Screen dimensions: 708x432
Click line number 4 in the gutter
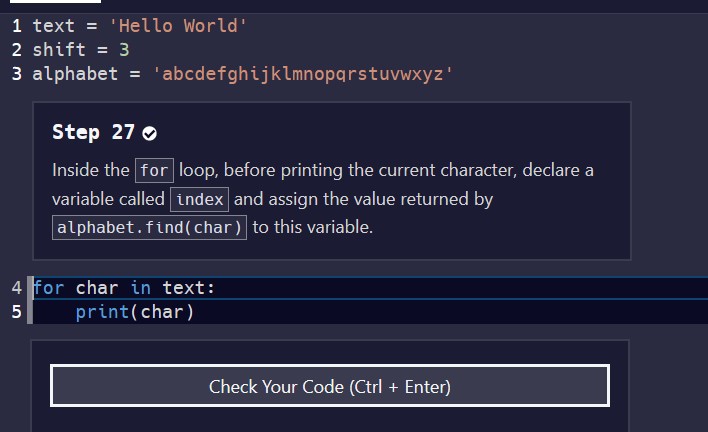(x=17, y=288)
